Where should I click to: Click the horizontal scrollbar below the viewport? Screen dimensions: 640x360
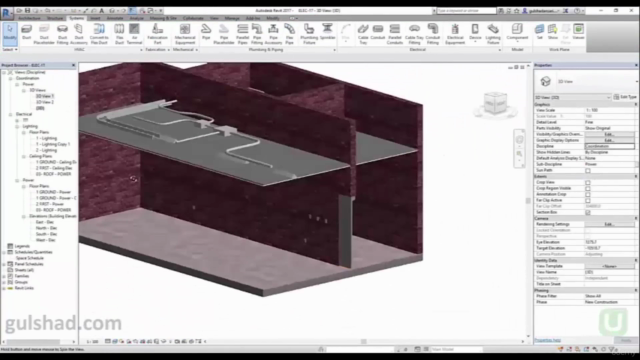pyautogui.click(x=363, y=342)
